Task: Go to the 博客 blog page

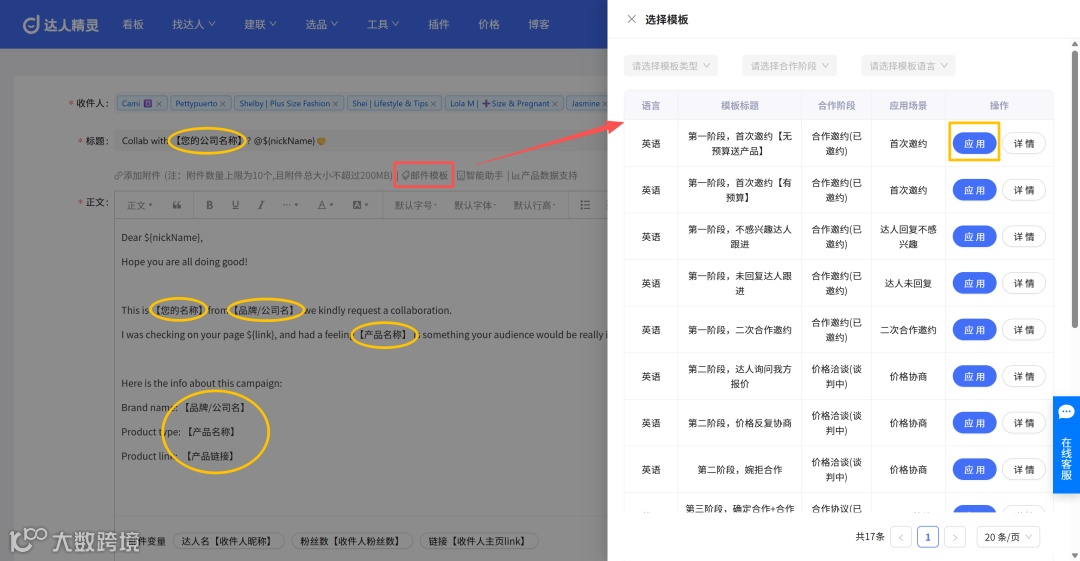Action: (539, 24)
